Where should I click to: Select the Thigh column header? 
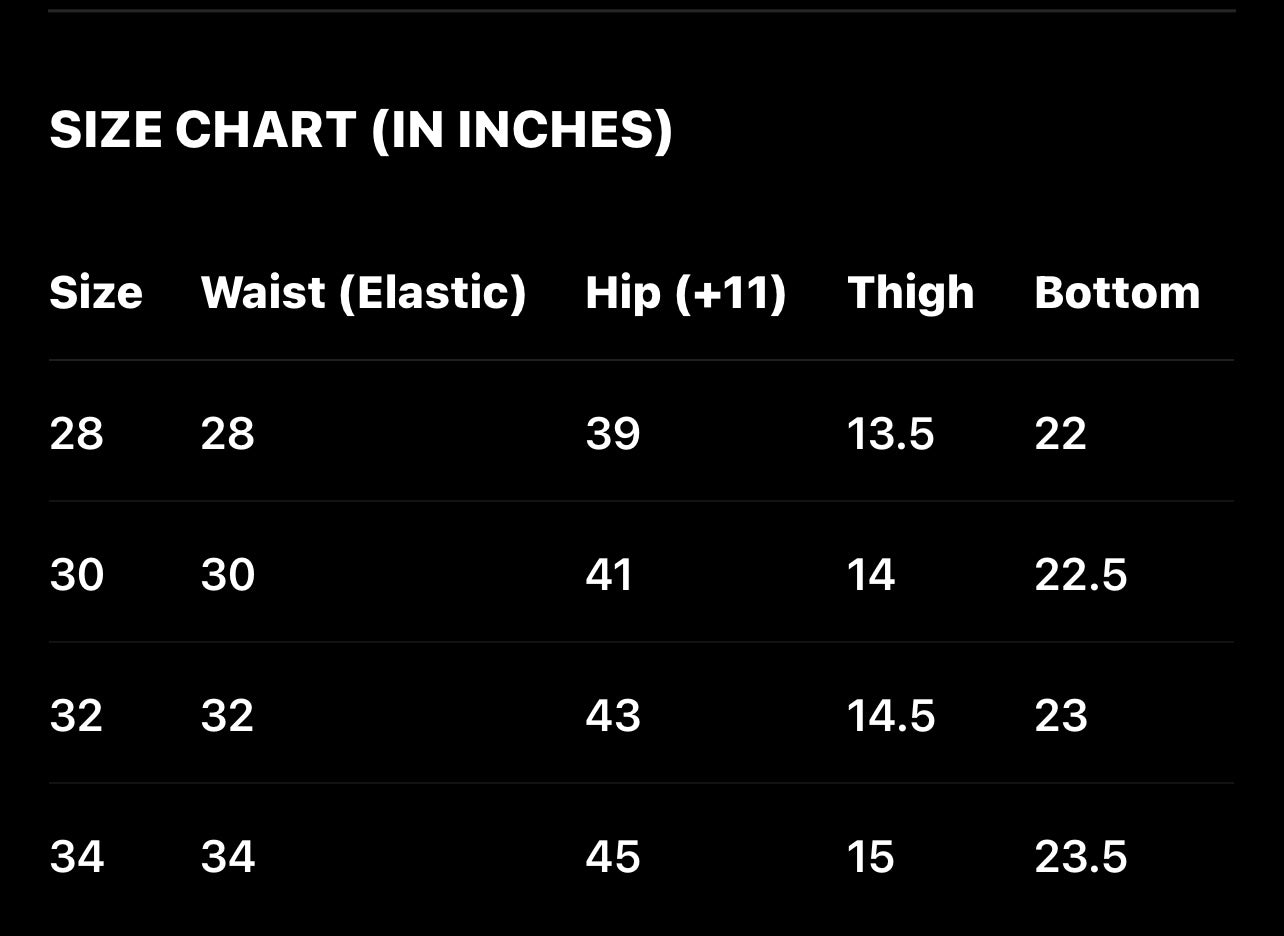[x=910, y=293]
